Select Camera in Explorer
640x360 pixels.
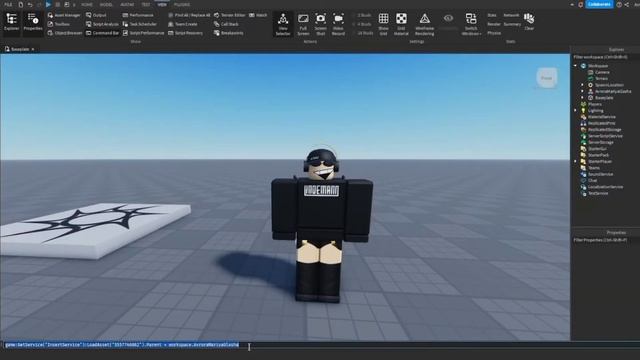click(x=602, y=72)
